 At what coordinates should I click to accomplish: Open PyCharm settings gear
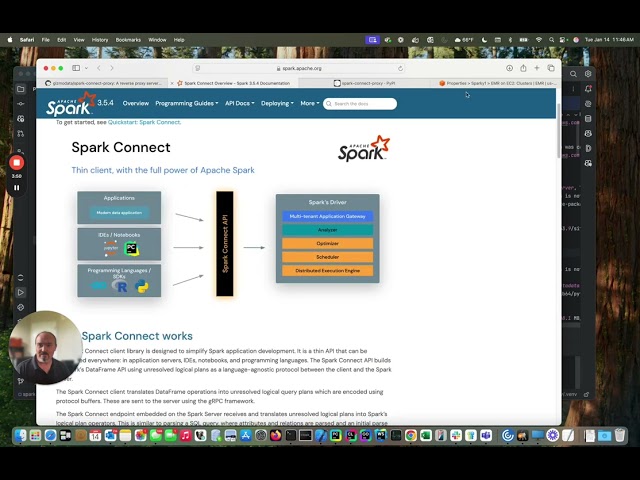[x=588, y=74]
